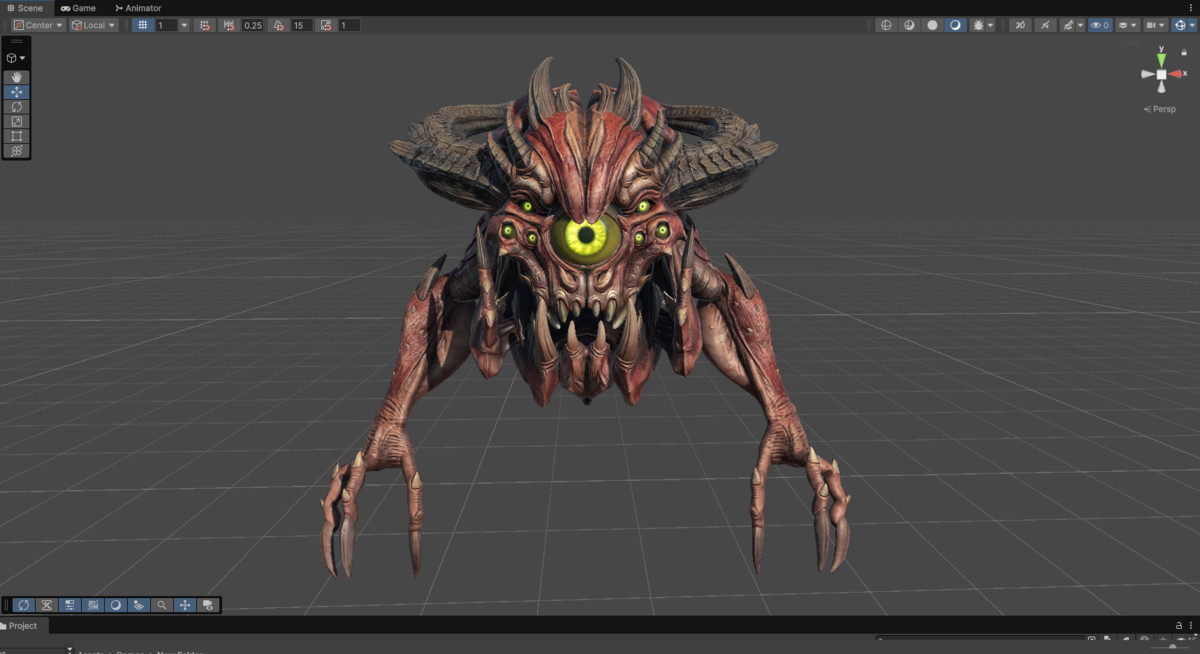The height and width of the screenshot is (654, 1200).
Task: Switch to the Animator tab
Action: coord(138,8)
